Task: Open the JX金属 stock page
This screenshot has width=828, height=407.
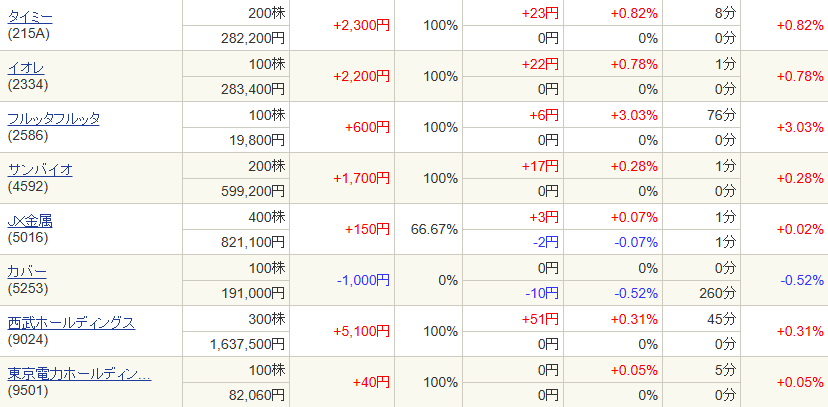Action: click(30, 220)
